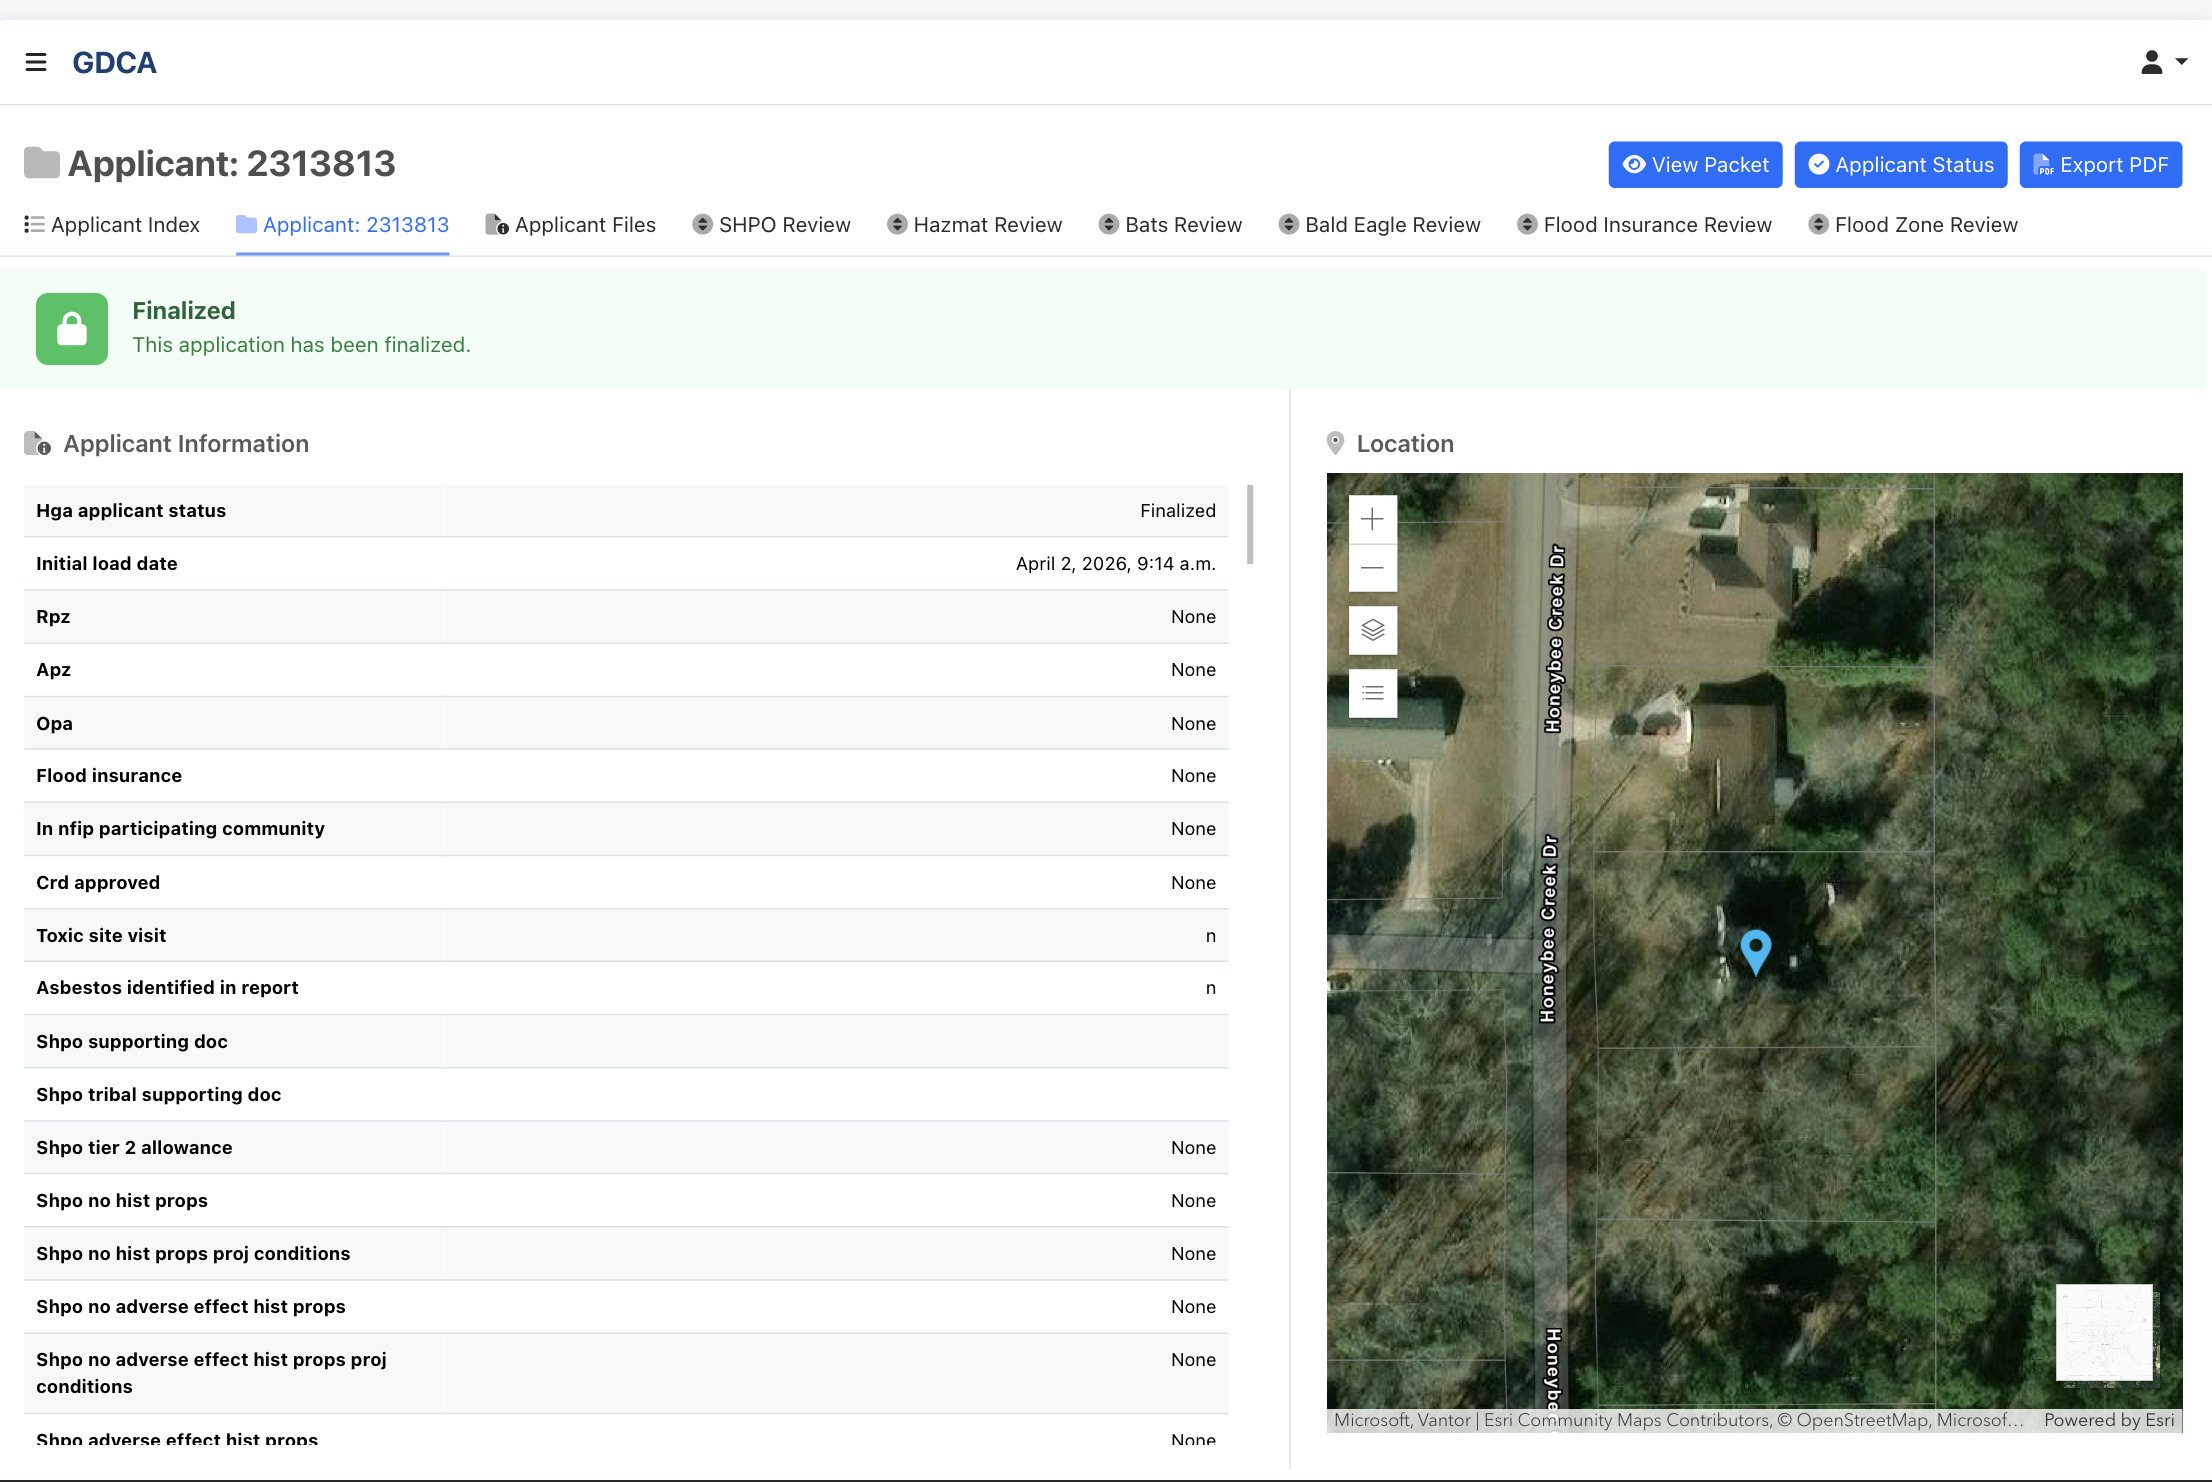Click the View Packet button
The image size is (2212, 1482).
tap(1695, 165)
